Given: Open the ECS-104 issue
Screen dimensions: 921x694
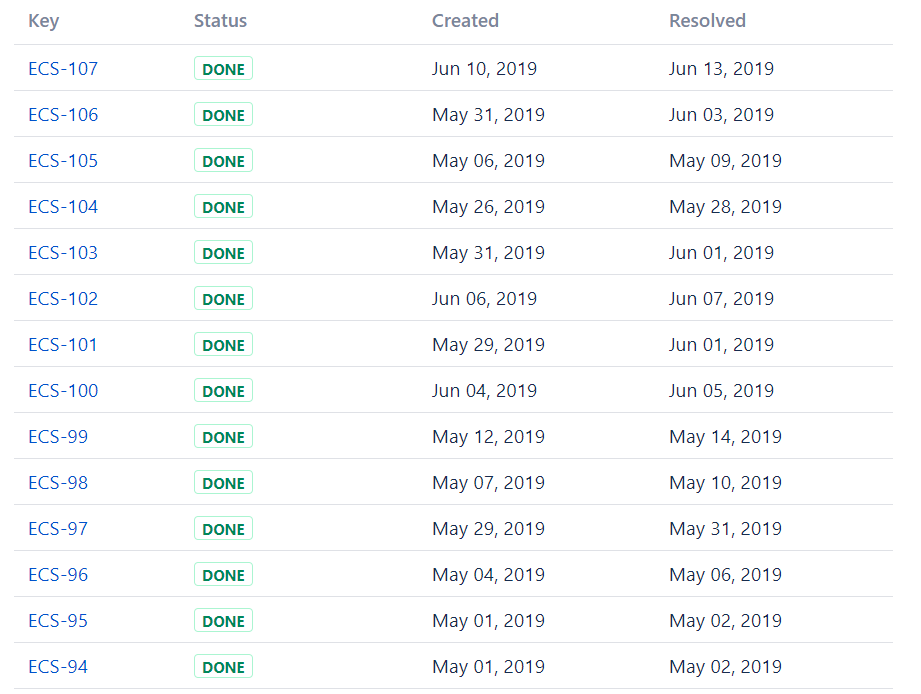Looking at the screenshot, I should (63, 207).
